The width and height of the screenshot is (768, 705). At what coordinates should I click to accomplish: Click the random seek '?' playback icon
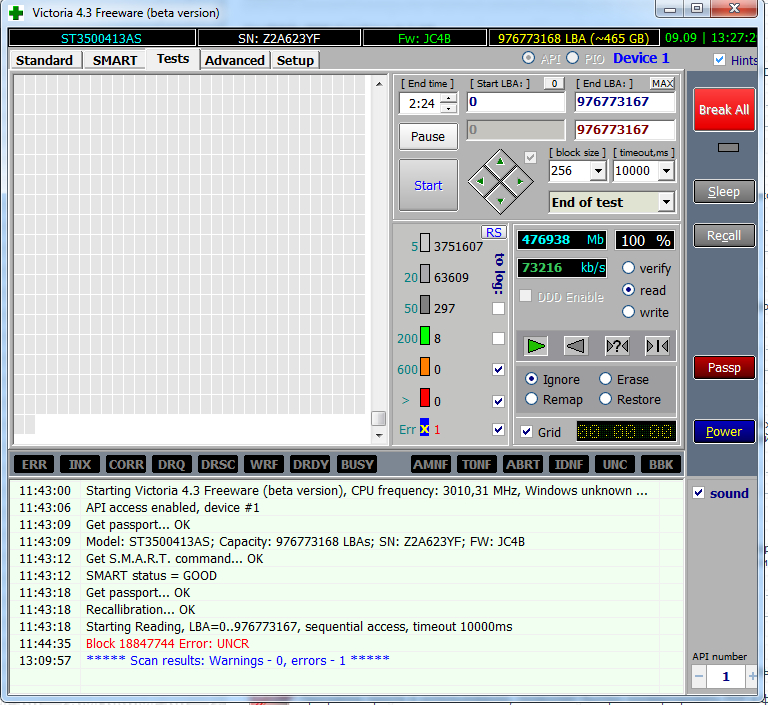617,346
